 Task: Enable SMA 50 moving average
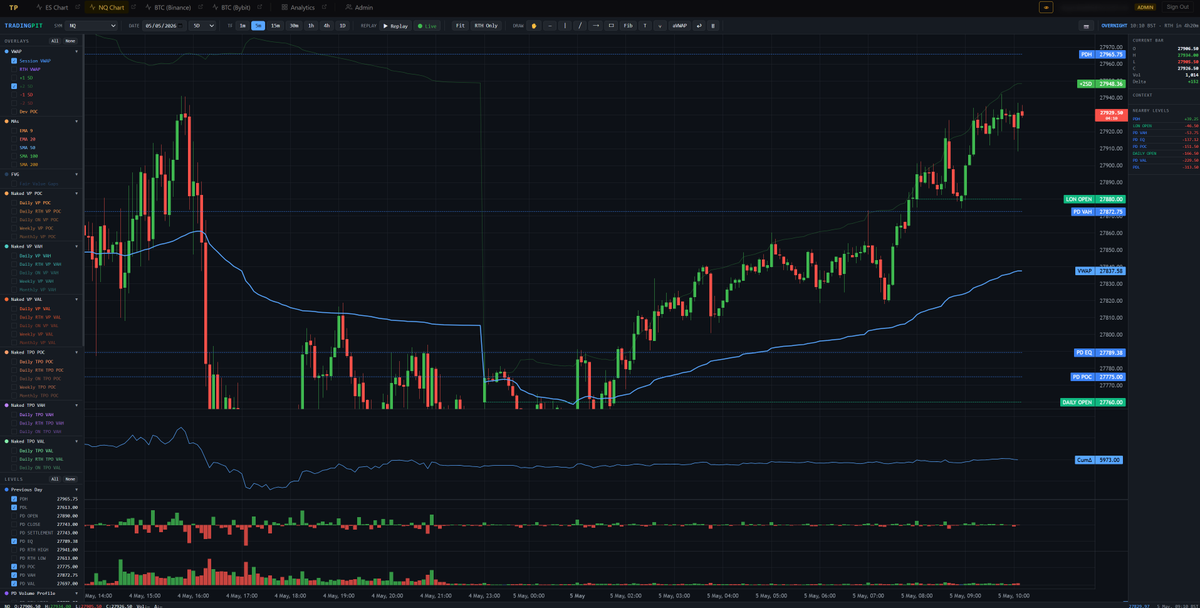(x=14, y=147)
